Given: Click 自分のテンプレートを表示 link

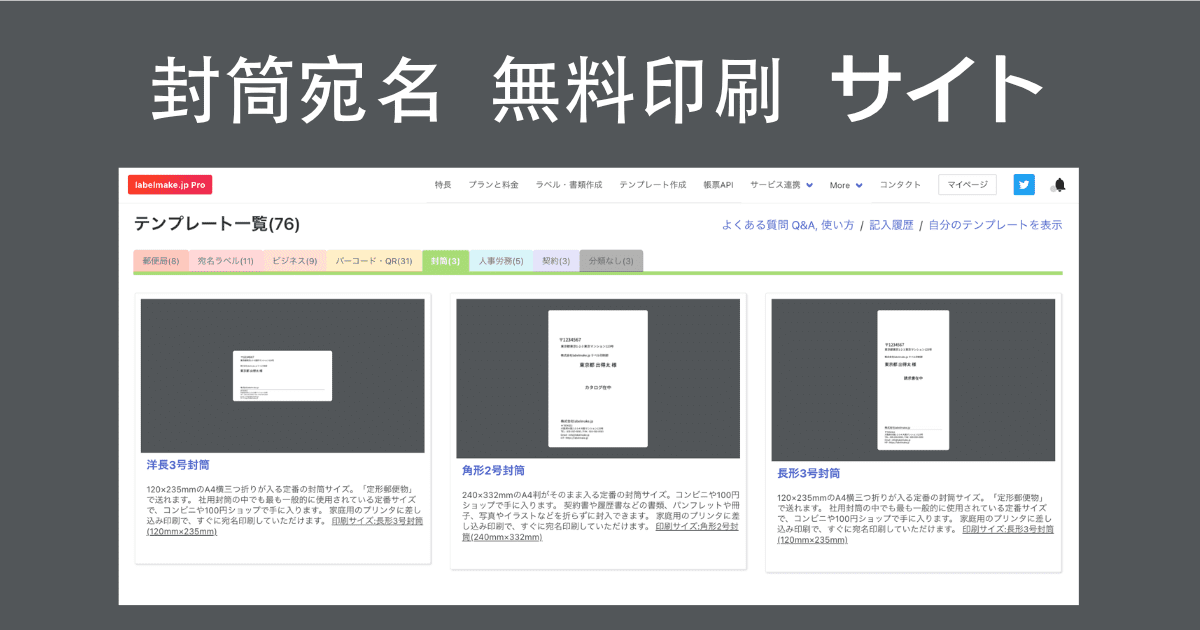Looking at the screenshot, I should [x=995, y=225].
